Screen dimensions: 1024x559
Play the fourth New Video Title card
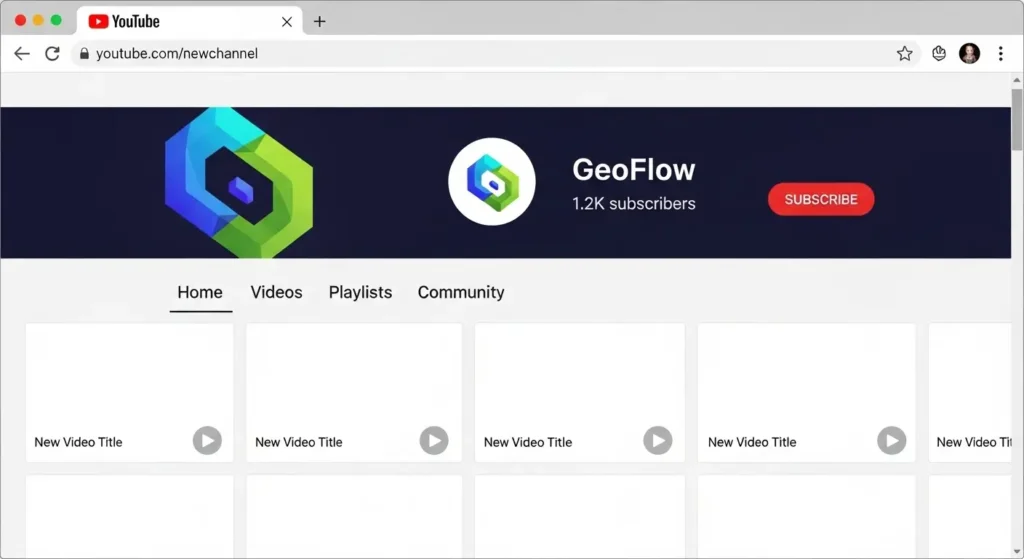click(891, 441)
